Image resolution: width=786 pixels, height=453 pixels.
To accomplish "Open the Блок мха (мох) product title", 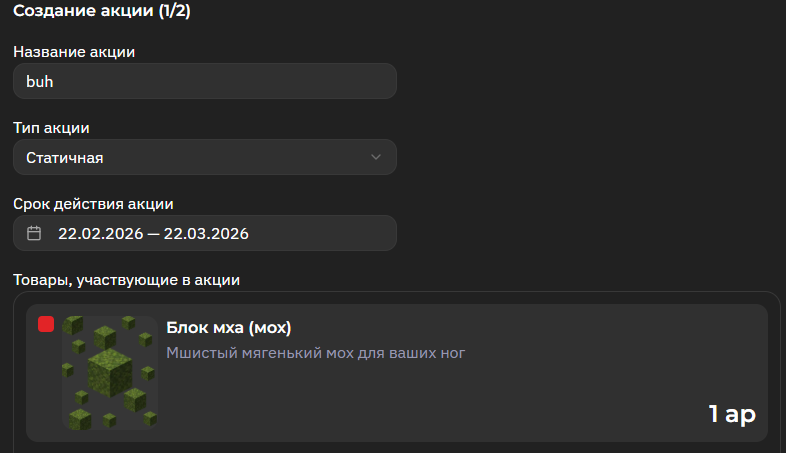I will pos(228,328).
